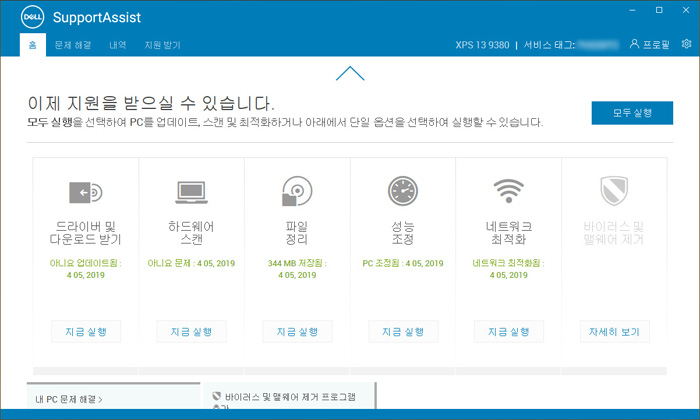Click the 하드웨어 스캔 title
This screenshot has height=420, width=700.
coord(192,233)
